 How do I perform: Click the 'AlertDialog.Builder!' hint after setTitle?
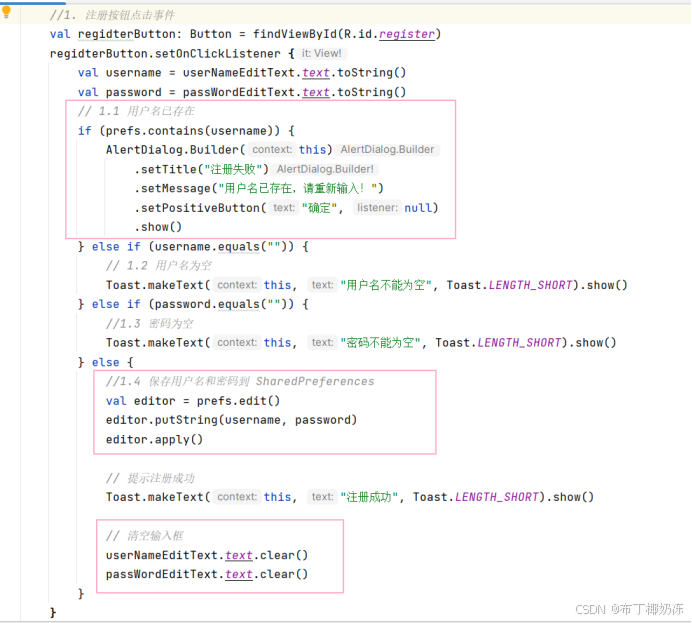[325, 169]
